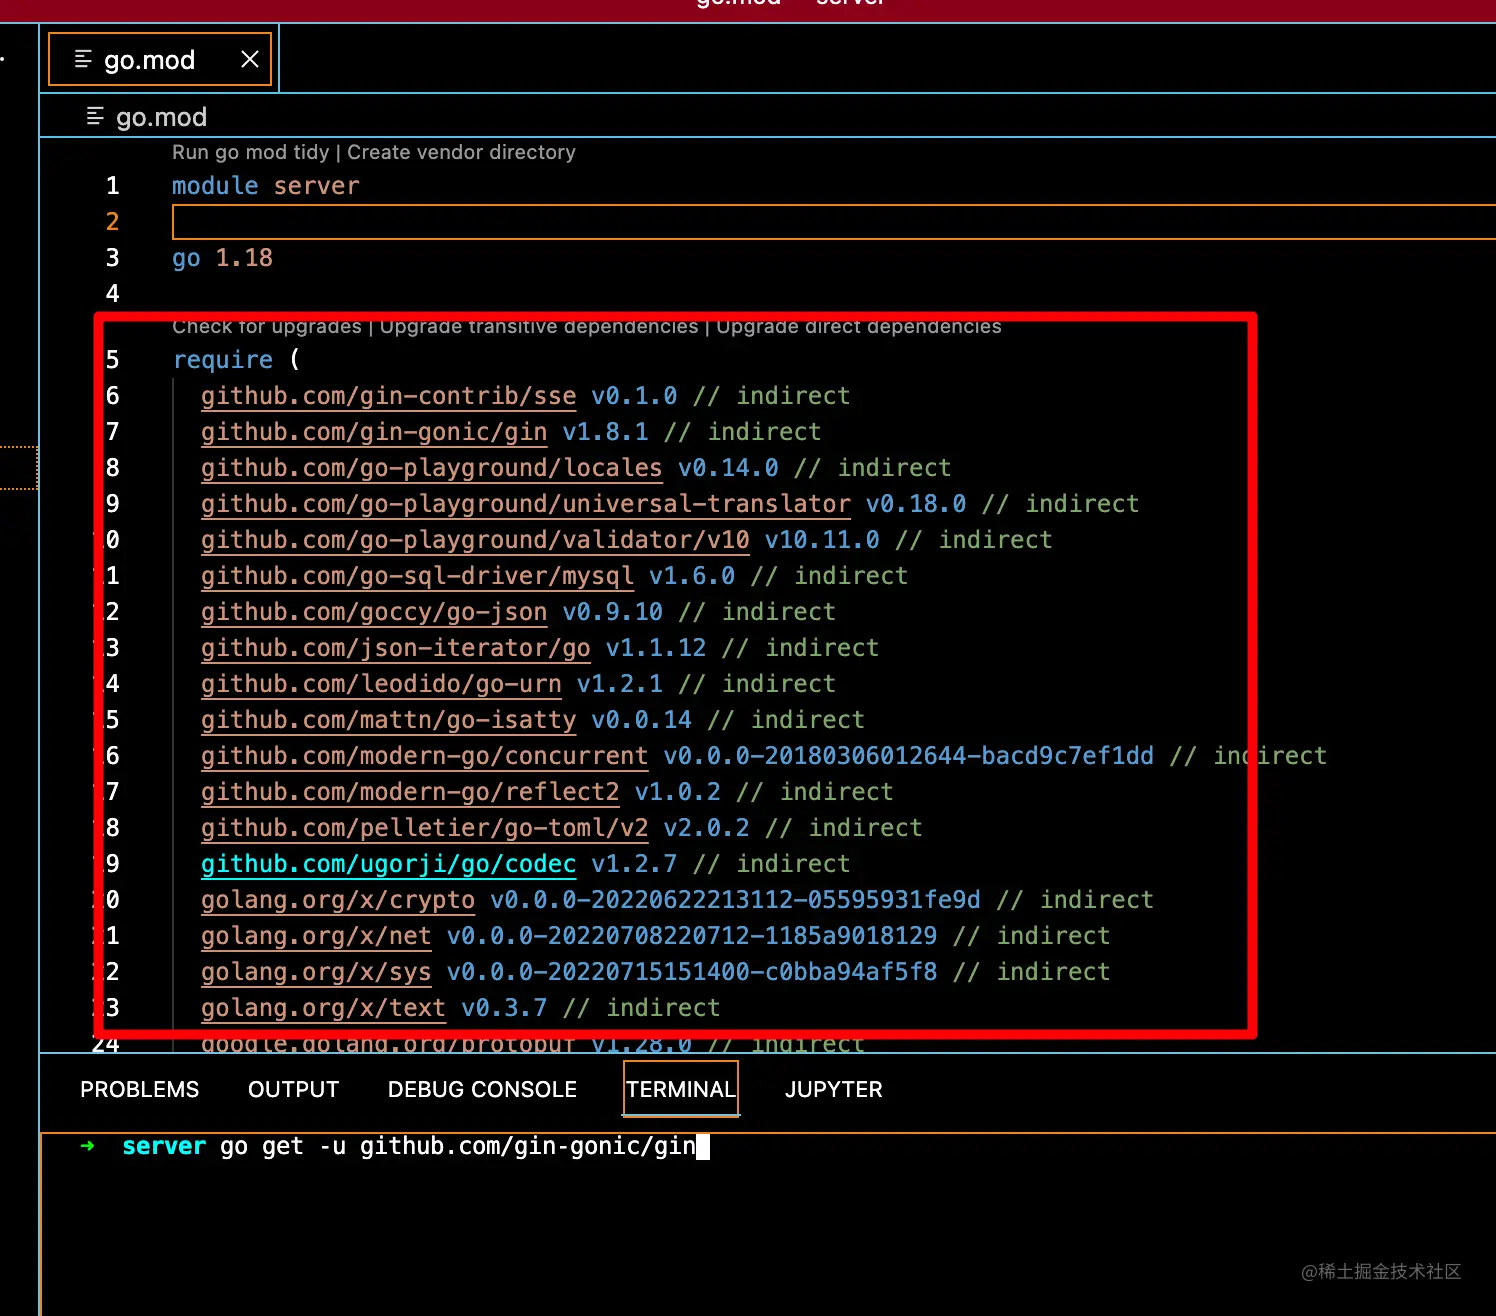Click Upgrade direct dependencies code lens

coord(859,326)
